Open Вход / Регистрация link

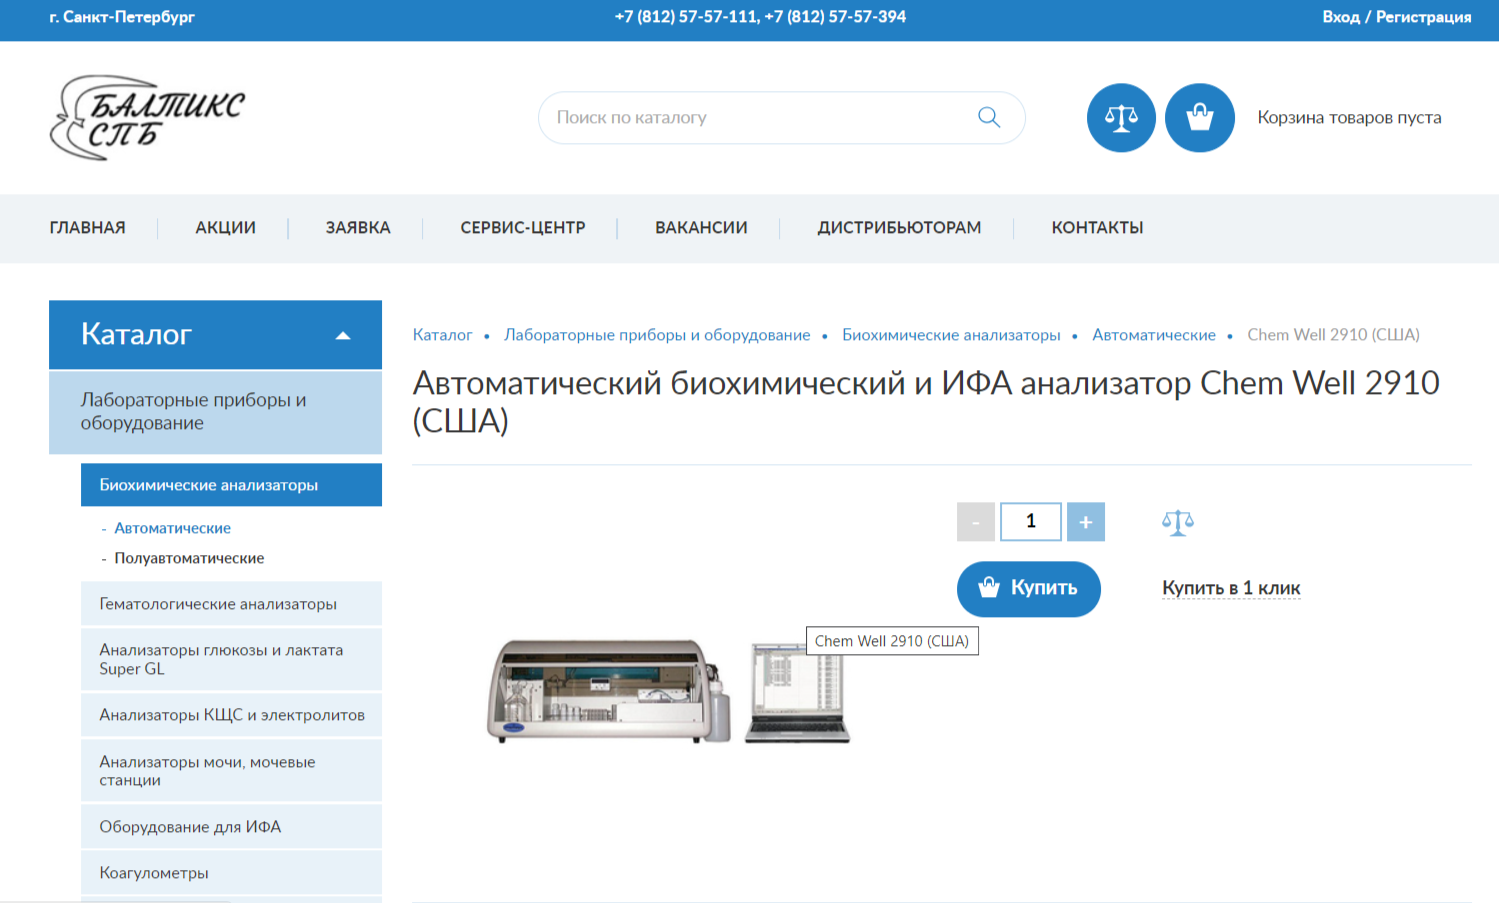tap(1396, 17)
